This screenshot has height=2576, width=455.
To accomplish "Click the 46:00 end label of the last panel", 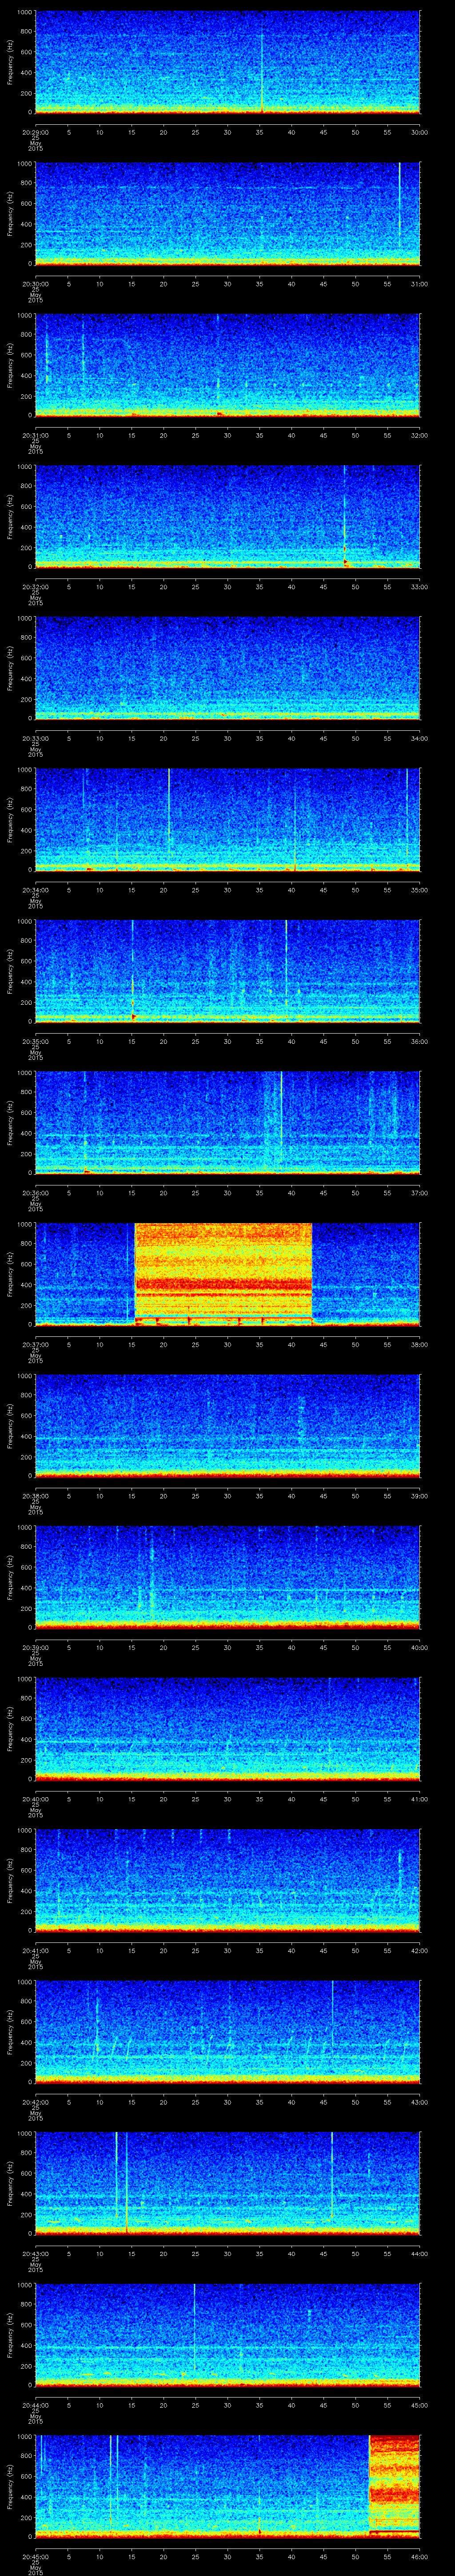I will (x=419, y=2556).
